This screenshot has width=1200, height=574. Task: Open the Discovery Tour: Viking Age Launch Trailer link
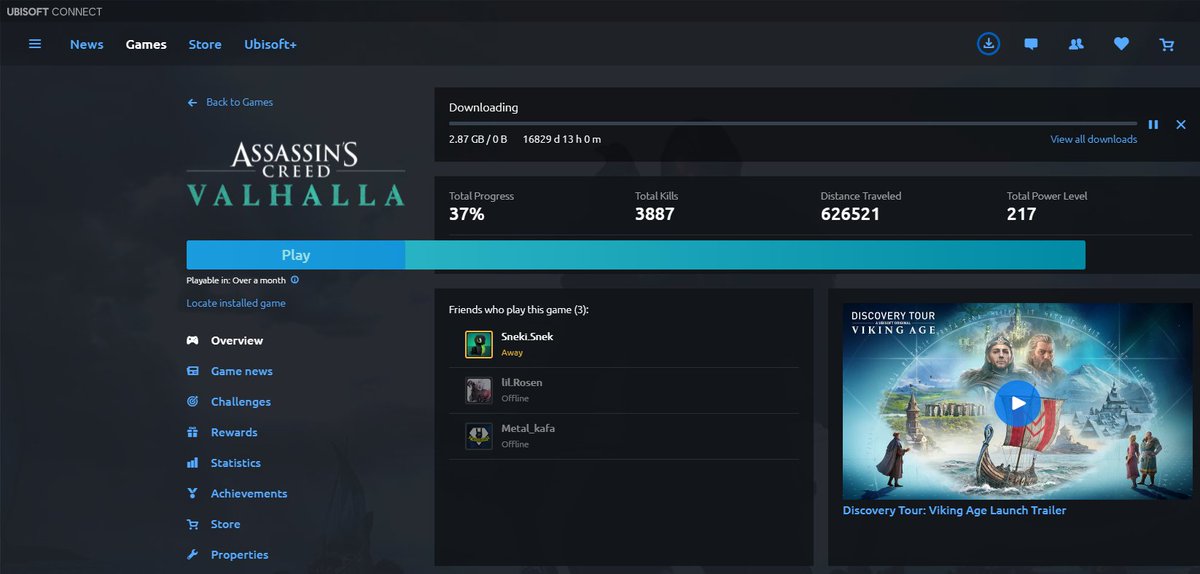coord(954,510)
